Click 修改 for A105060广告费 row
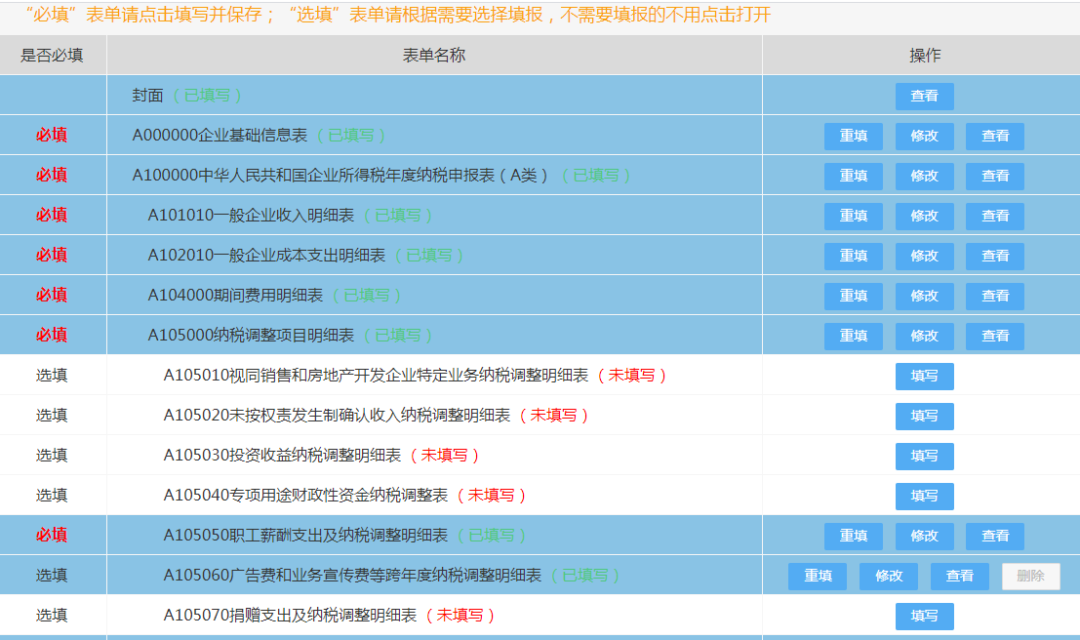This screenshot has width=1080, height=640. (x=889, y=576)
